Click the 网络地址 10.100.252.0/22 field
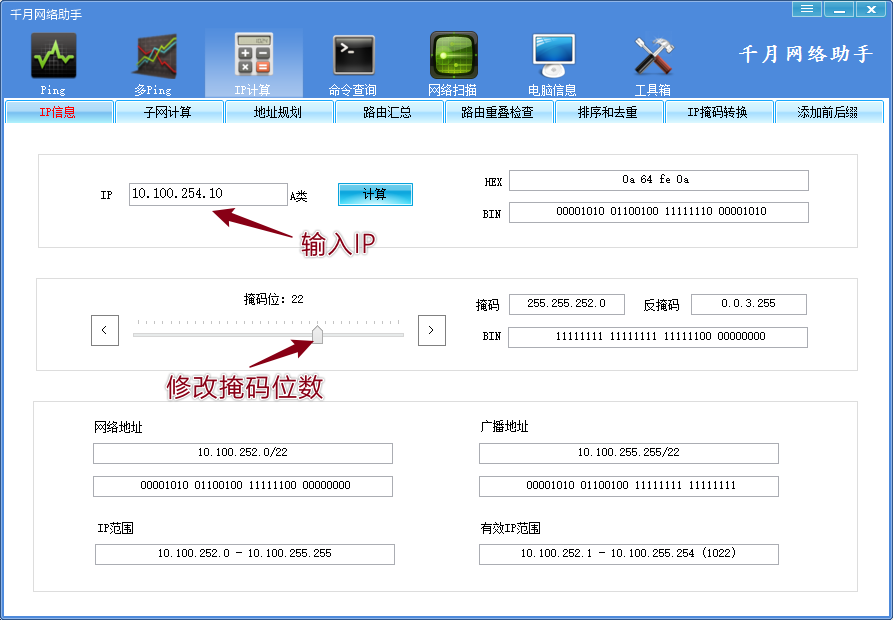 [x=243, y=453]
